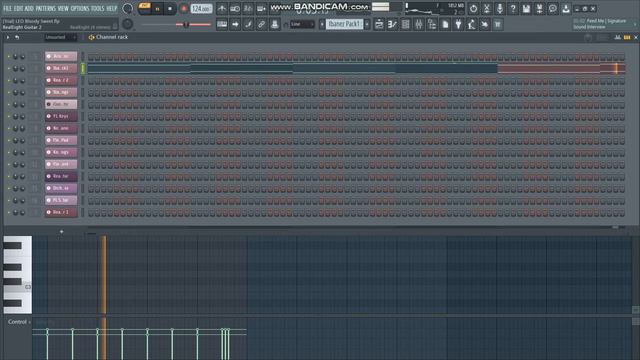
Task: Open the plugin picker plug icon
Action: [x=458, y=24]
